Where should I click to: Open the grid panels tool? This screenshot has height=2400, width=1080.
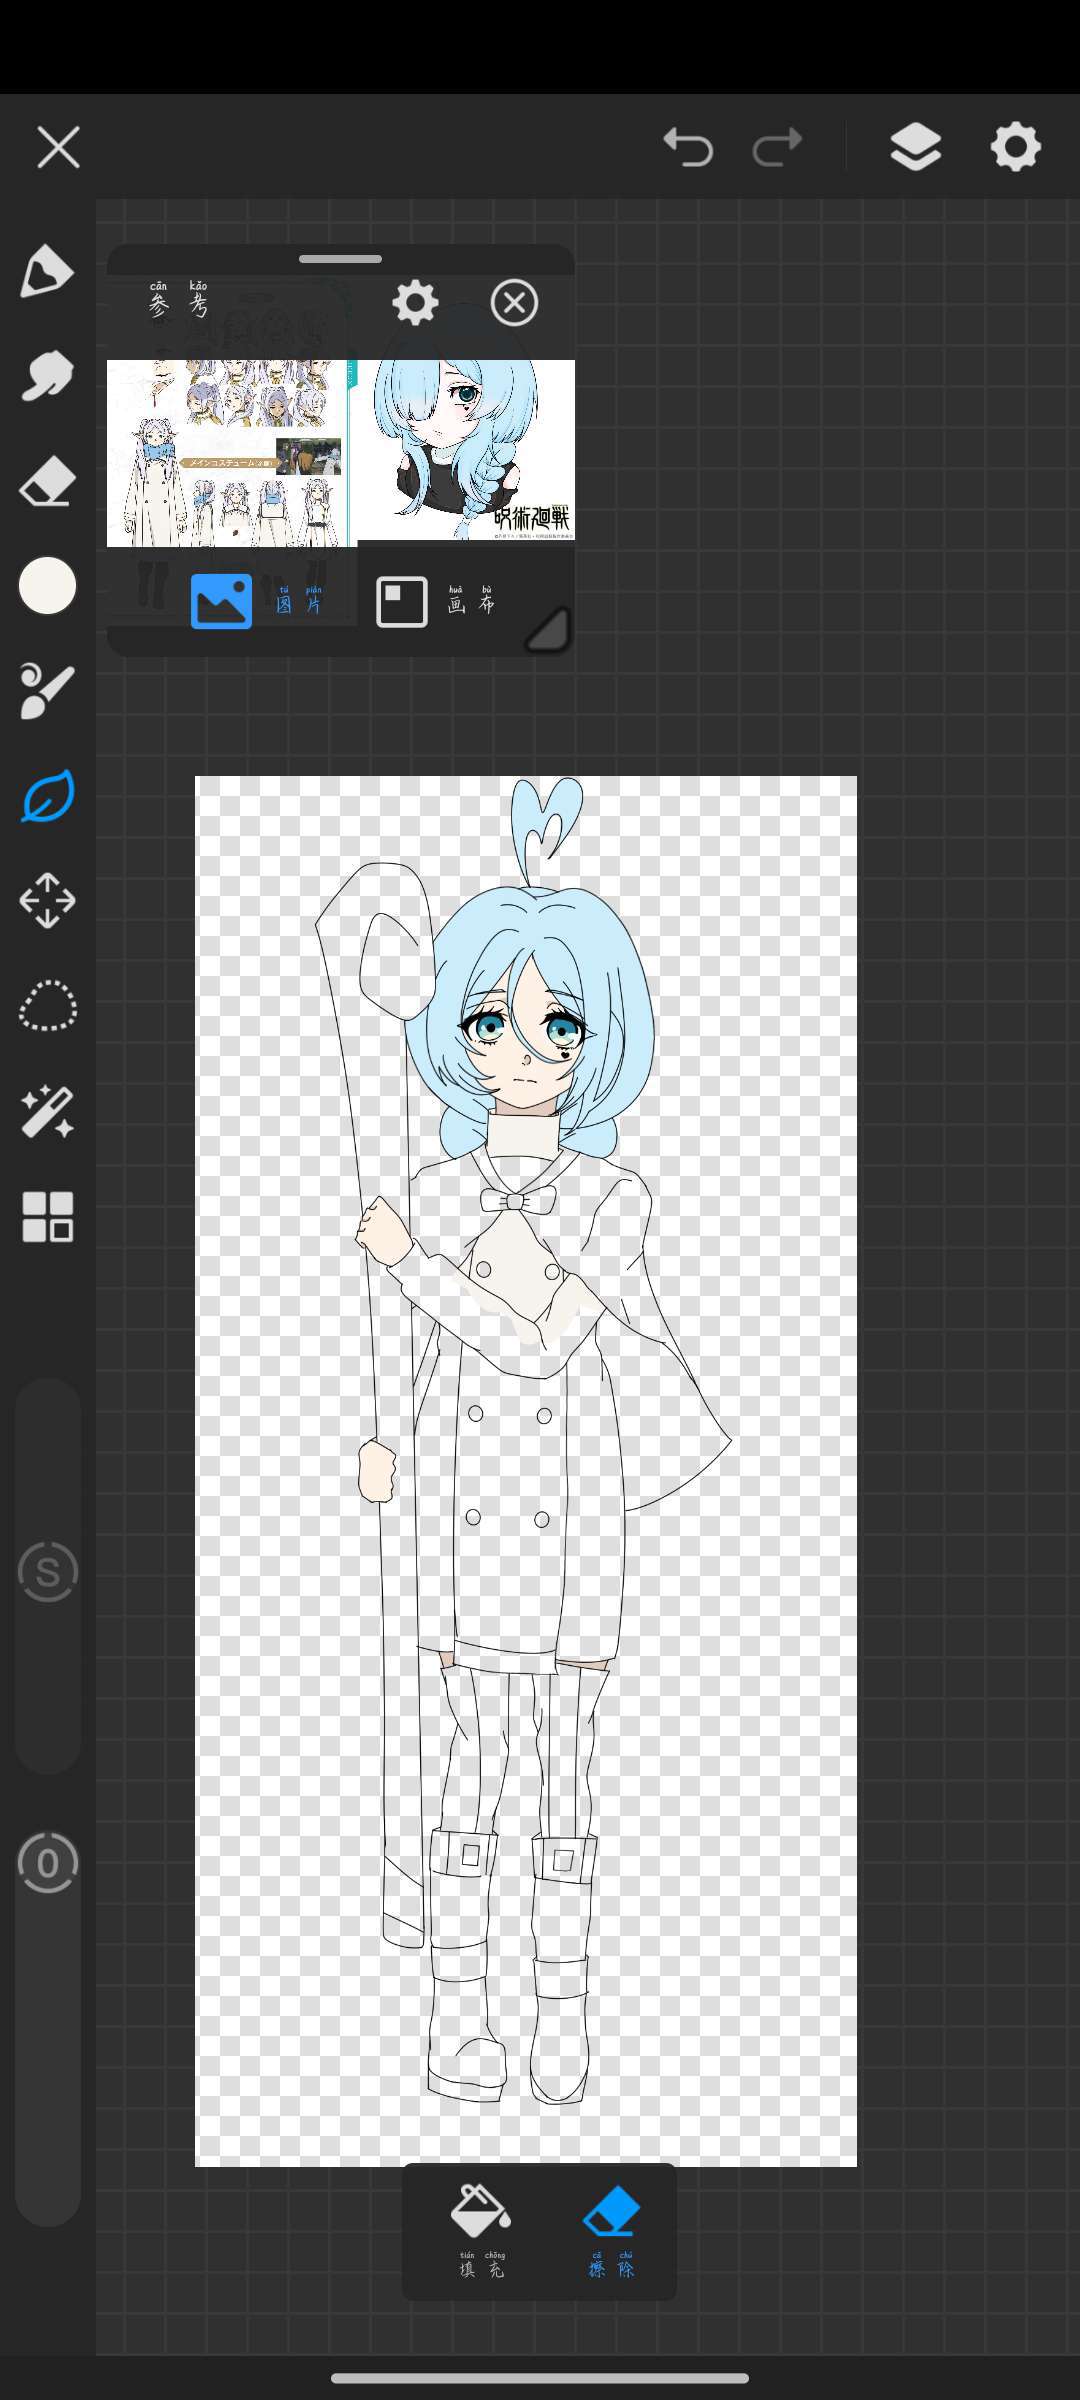coord(47,1217)
